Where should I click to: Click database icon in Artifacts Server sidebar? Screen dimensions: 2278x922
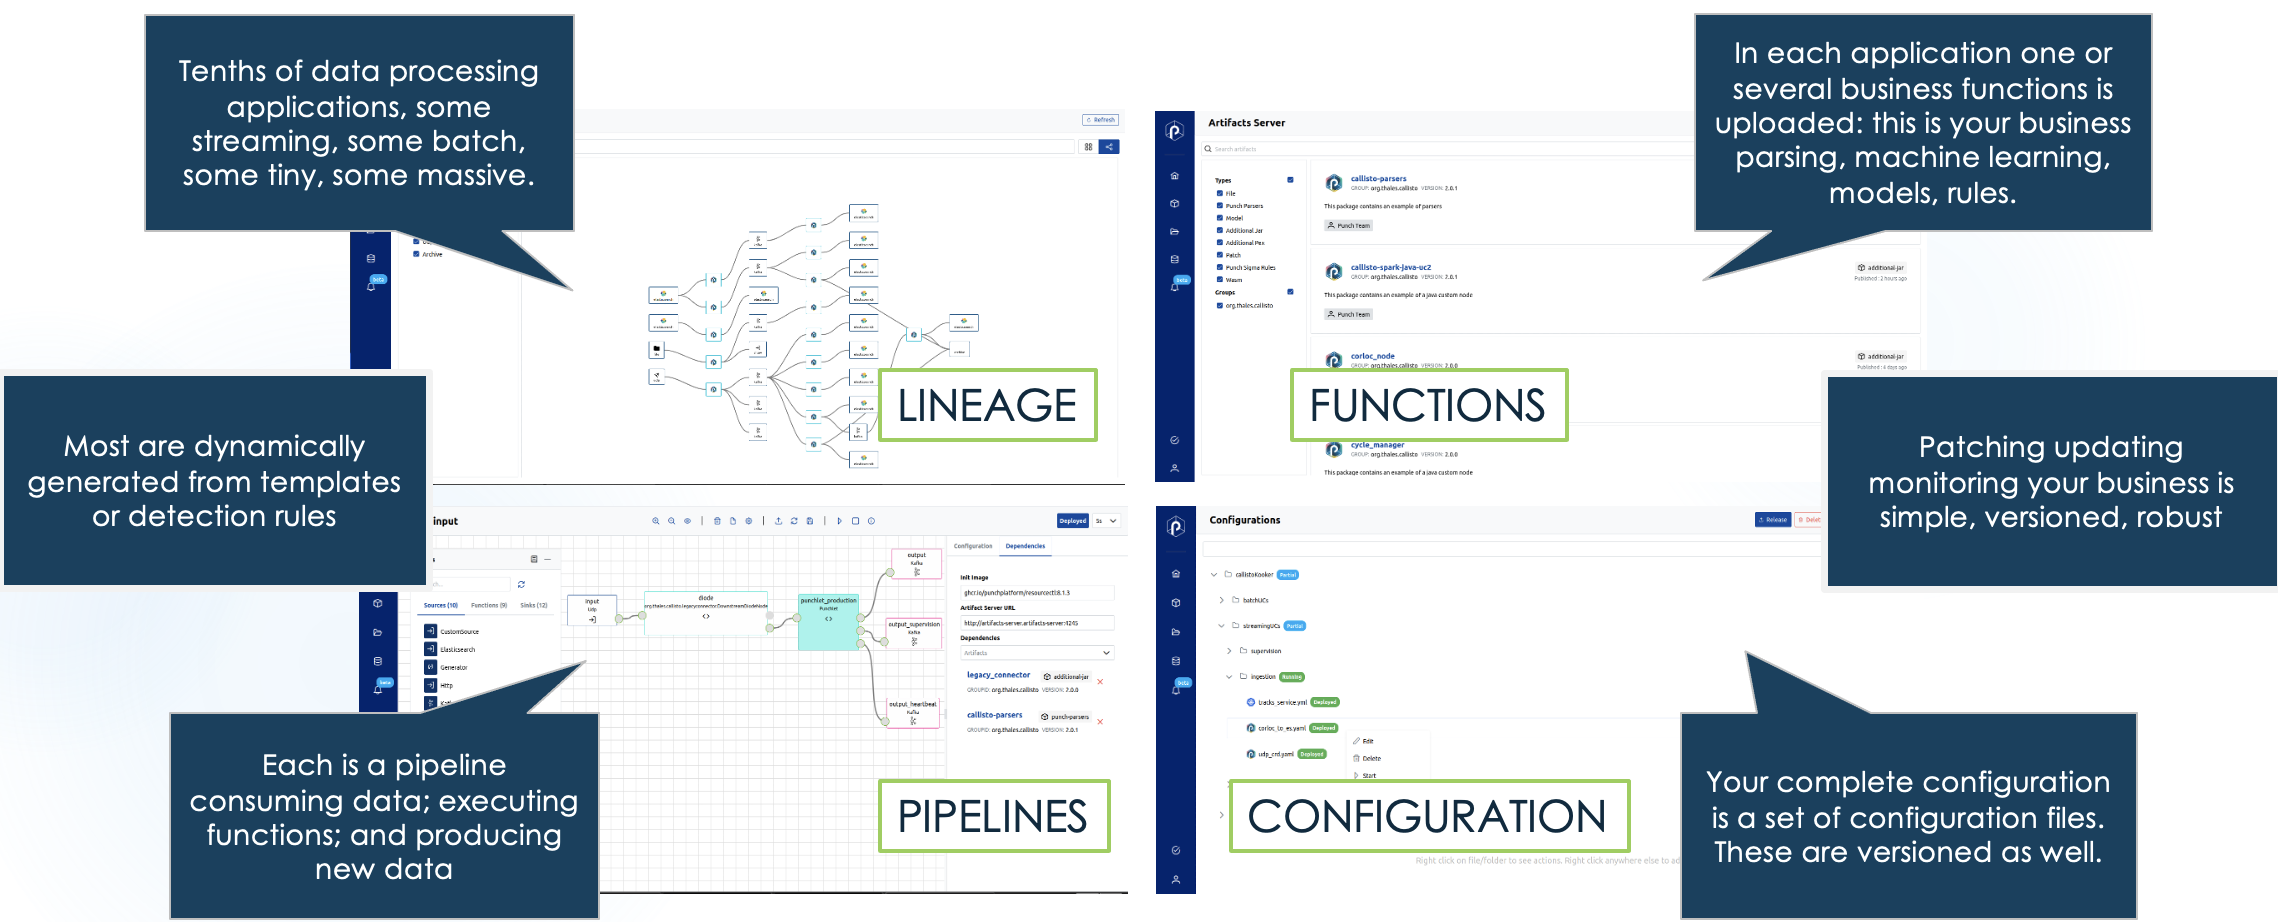(x=1175, y=259)
